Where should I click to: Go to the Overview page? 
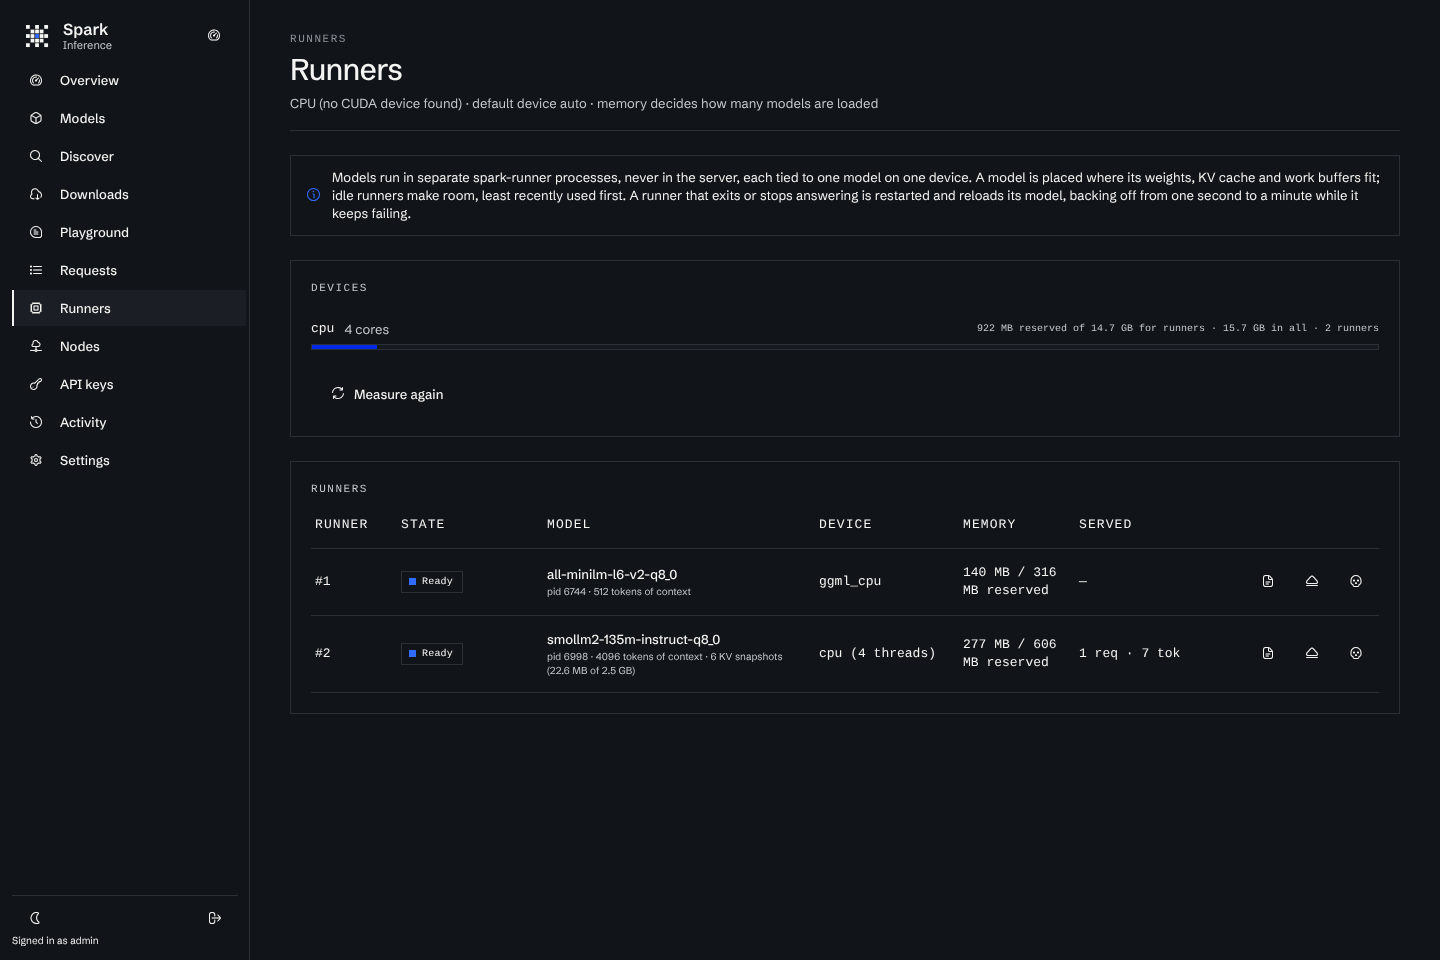(x=129, y=80)
